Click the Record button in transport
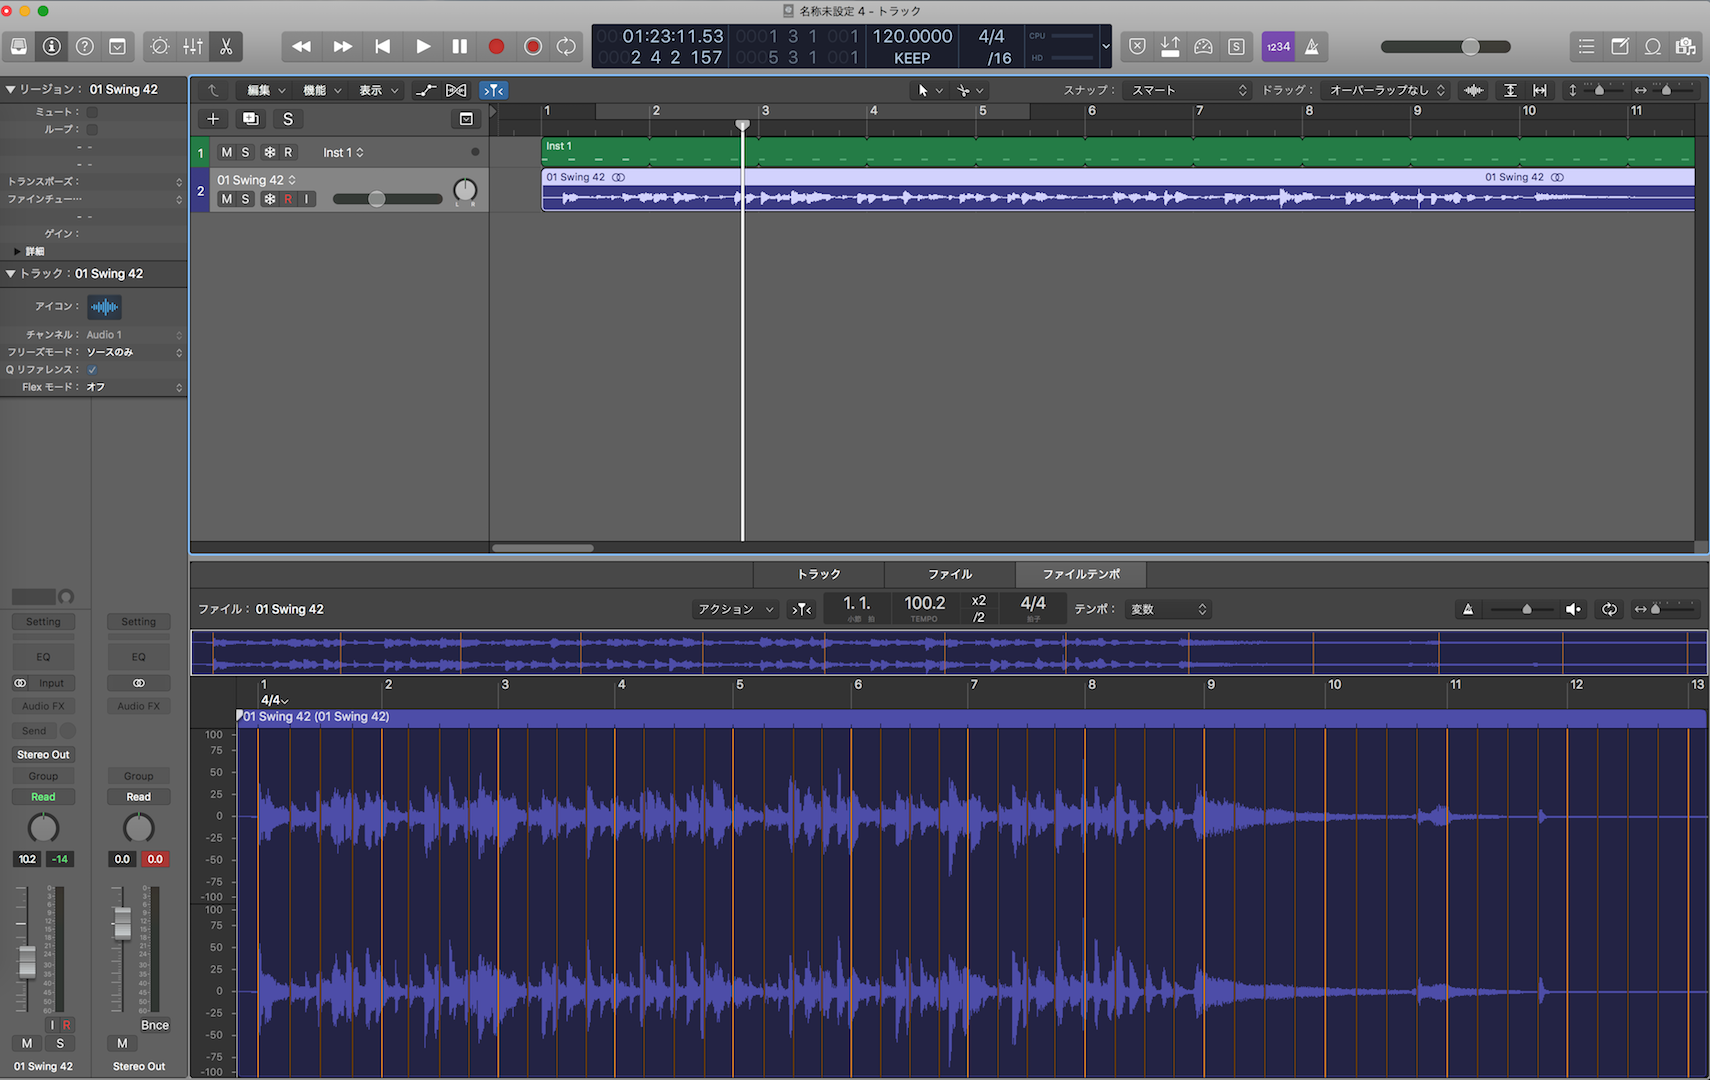This screenshot has height=1080, width=1710. tap(496, 46)
